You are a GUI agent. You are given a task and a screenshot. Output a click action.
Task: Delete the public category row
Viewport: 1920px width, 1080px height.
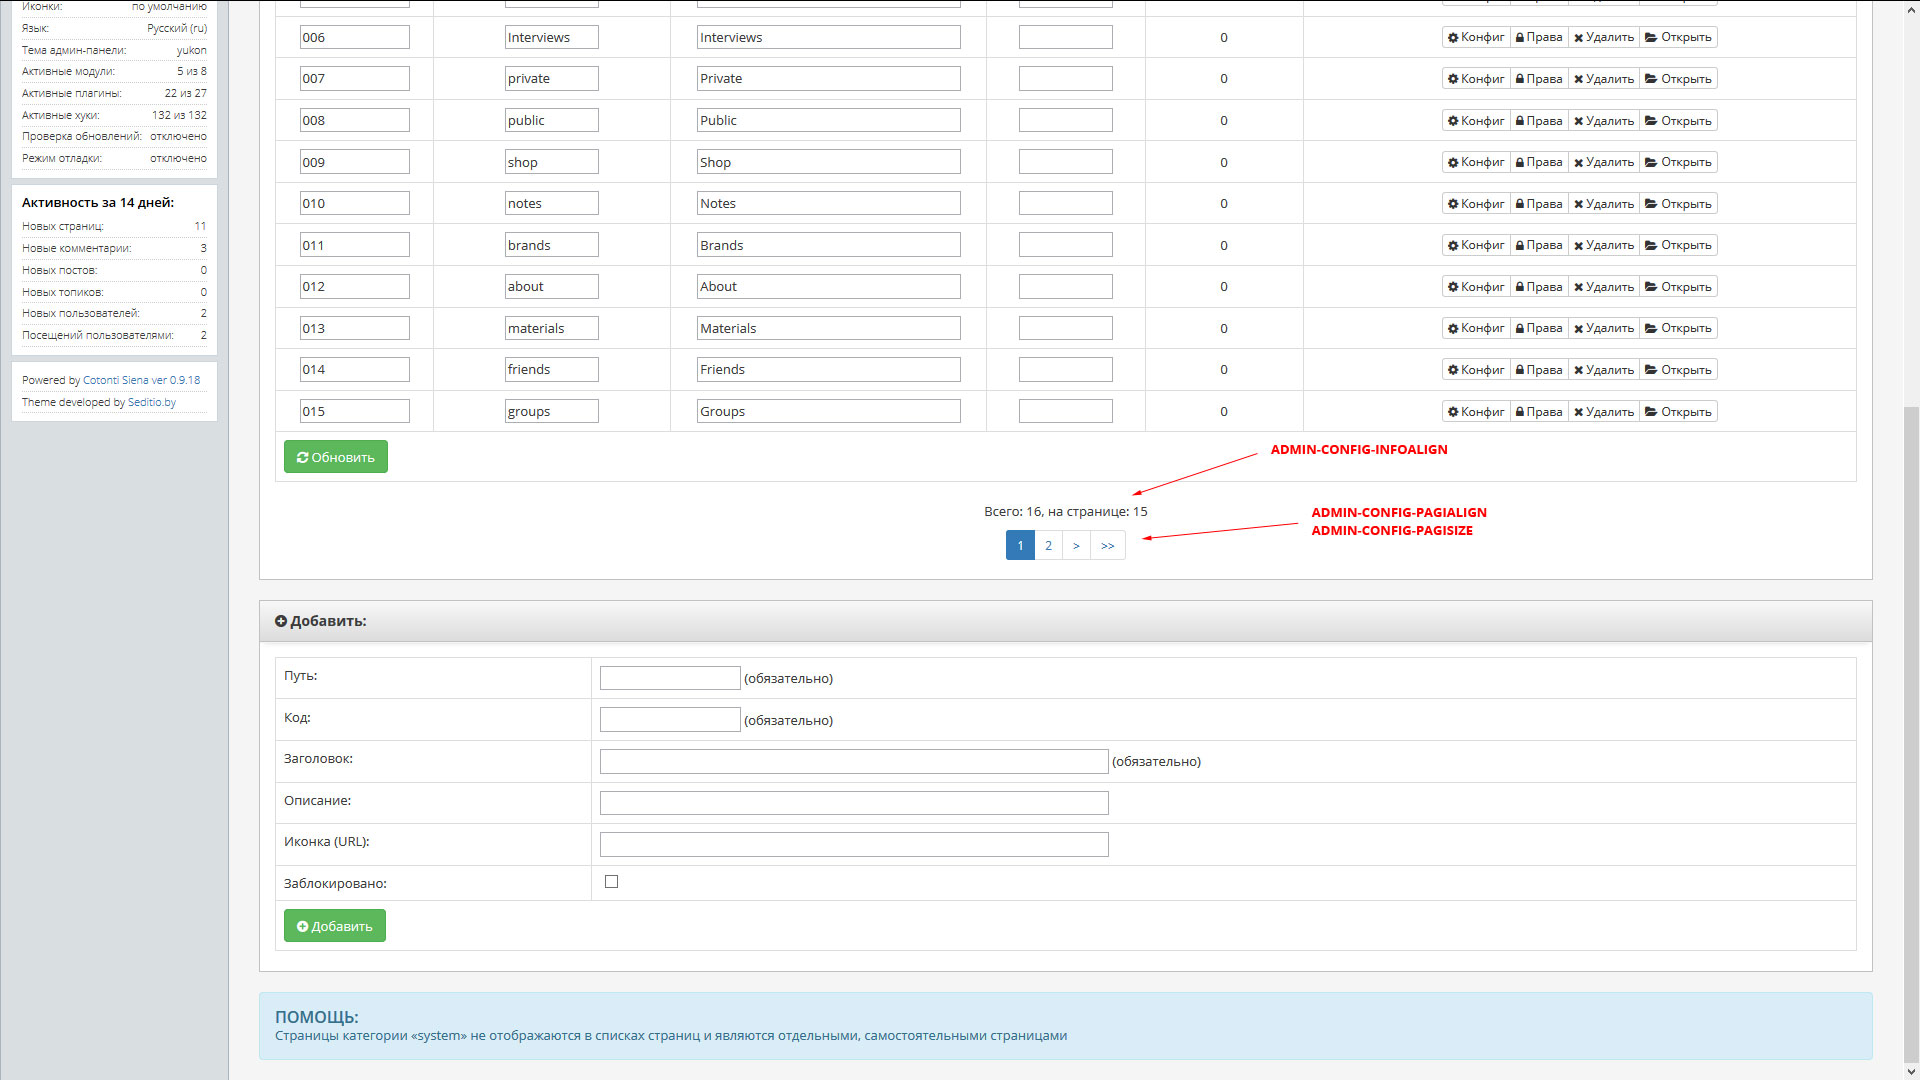coord(1603,121)
